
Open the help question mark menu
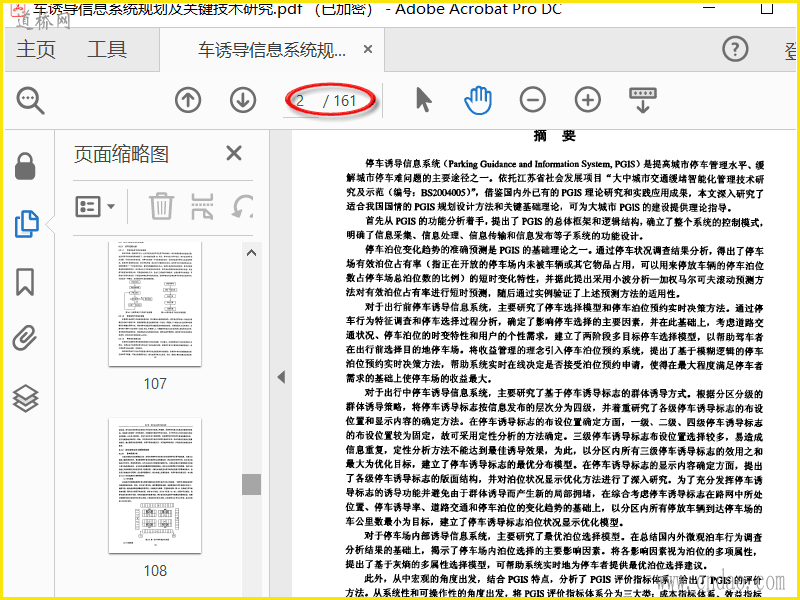tap(735, 49)
